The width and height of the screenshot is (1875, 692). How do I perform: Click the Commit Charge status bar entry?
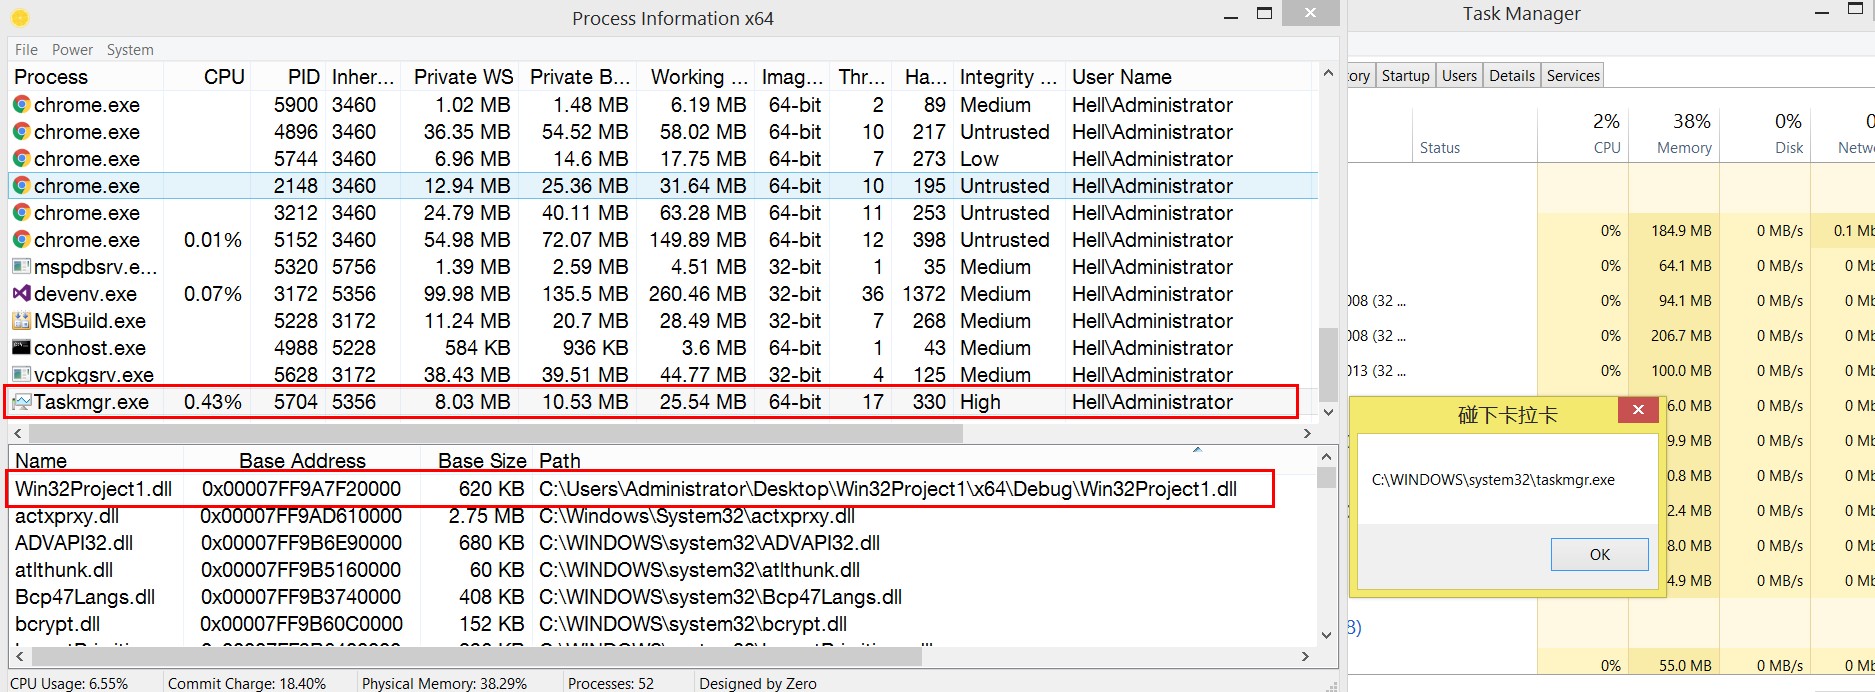click(x=246, y=683)
